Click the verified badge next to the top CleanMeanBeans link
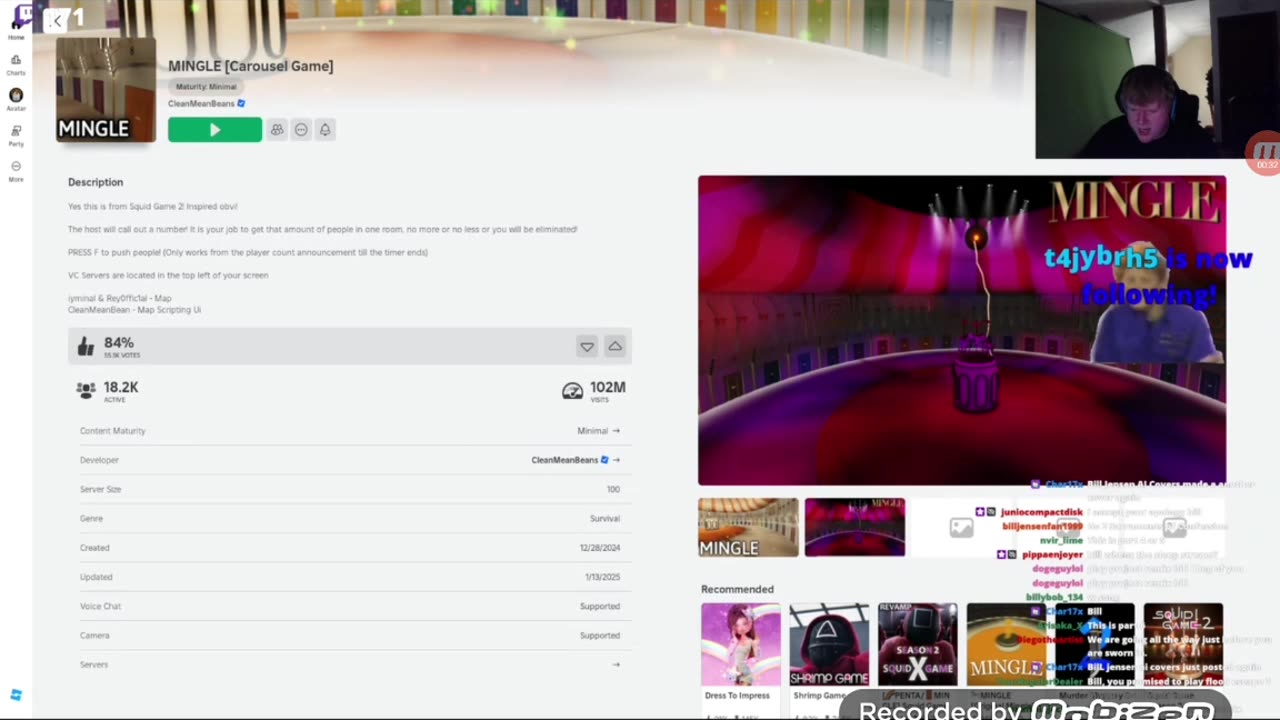Screen dimensions: 1280x720 pyautogui.click(x=241, y=103)
